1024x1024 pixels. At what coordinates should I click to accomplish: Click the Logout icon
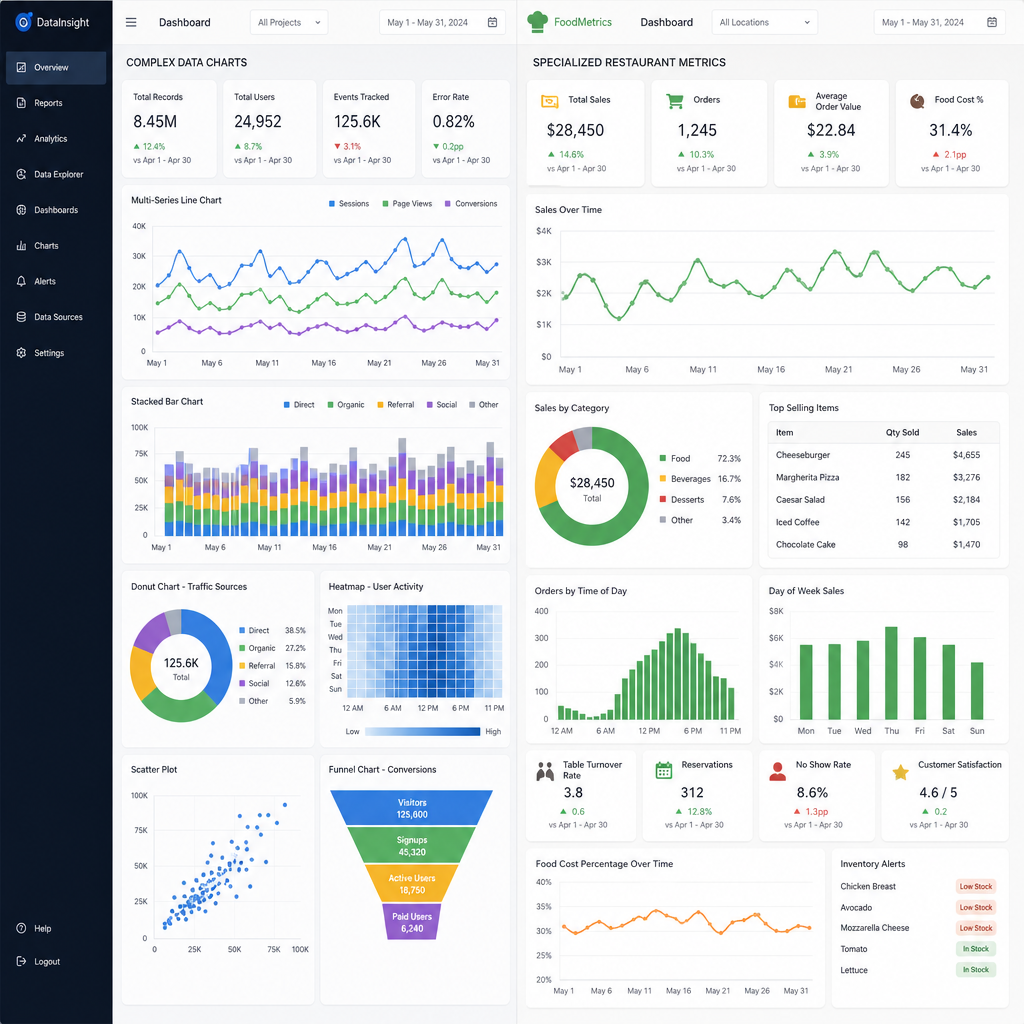click(22, 961)
